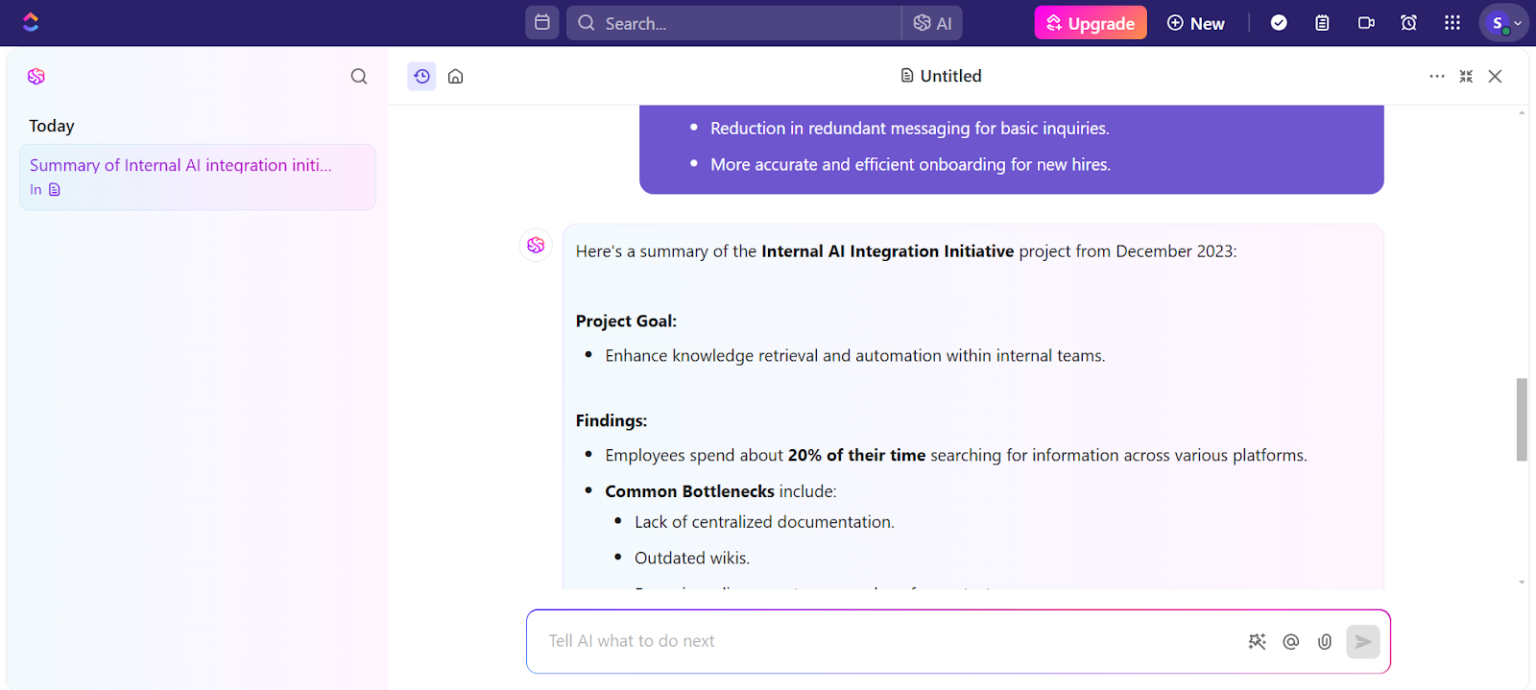Attach a file with the paperclip icon

[1325, 642]
